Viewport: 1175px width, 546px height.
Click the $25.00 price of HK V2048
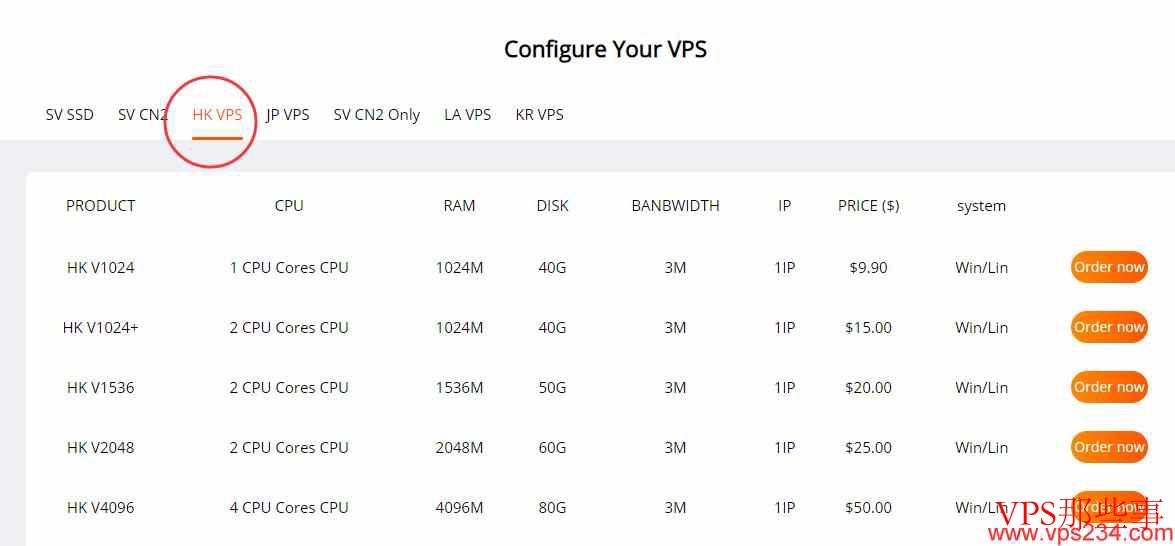point(869,447)
